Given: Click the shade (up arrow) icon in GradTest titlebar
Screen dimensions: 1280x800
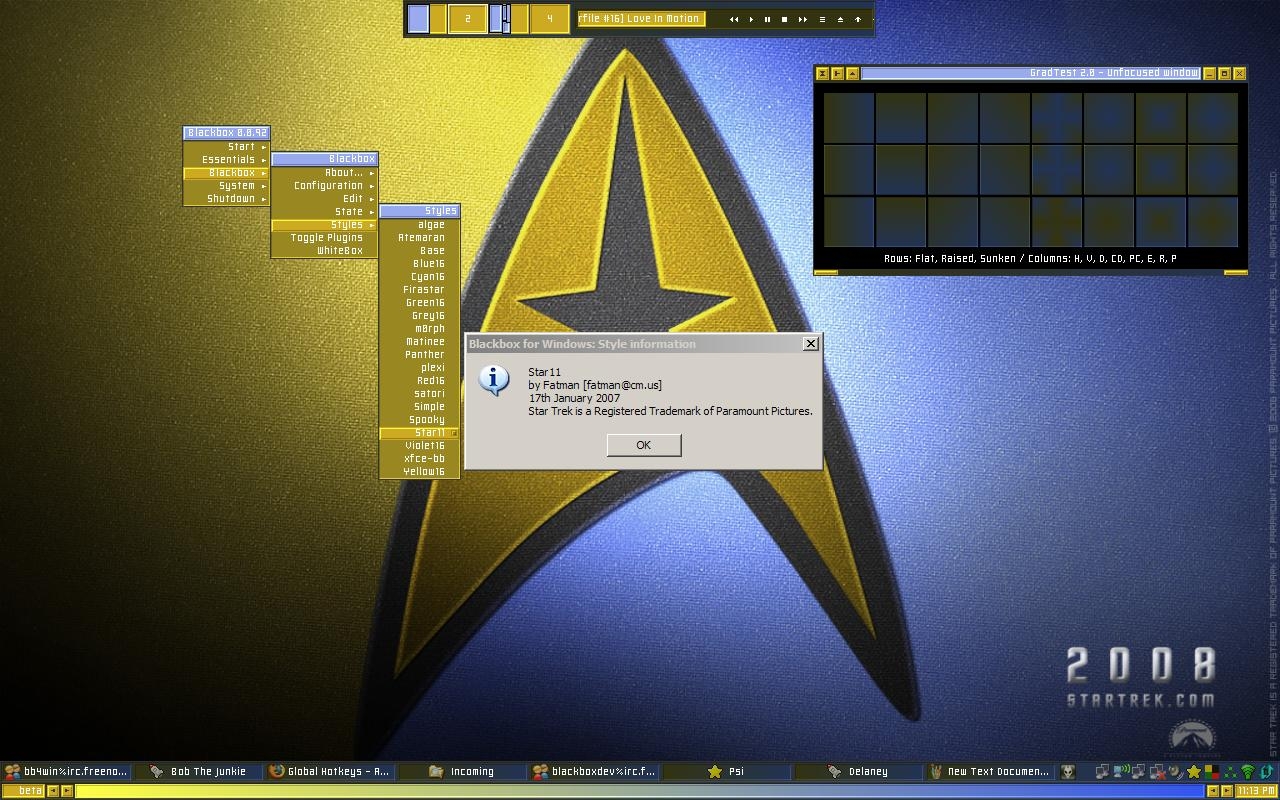Looking at the screenshot, I should pos(852,73).
